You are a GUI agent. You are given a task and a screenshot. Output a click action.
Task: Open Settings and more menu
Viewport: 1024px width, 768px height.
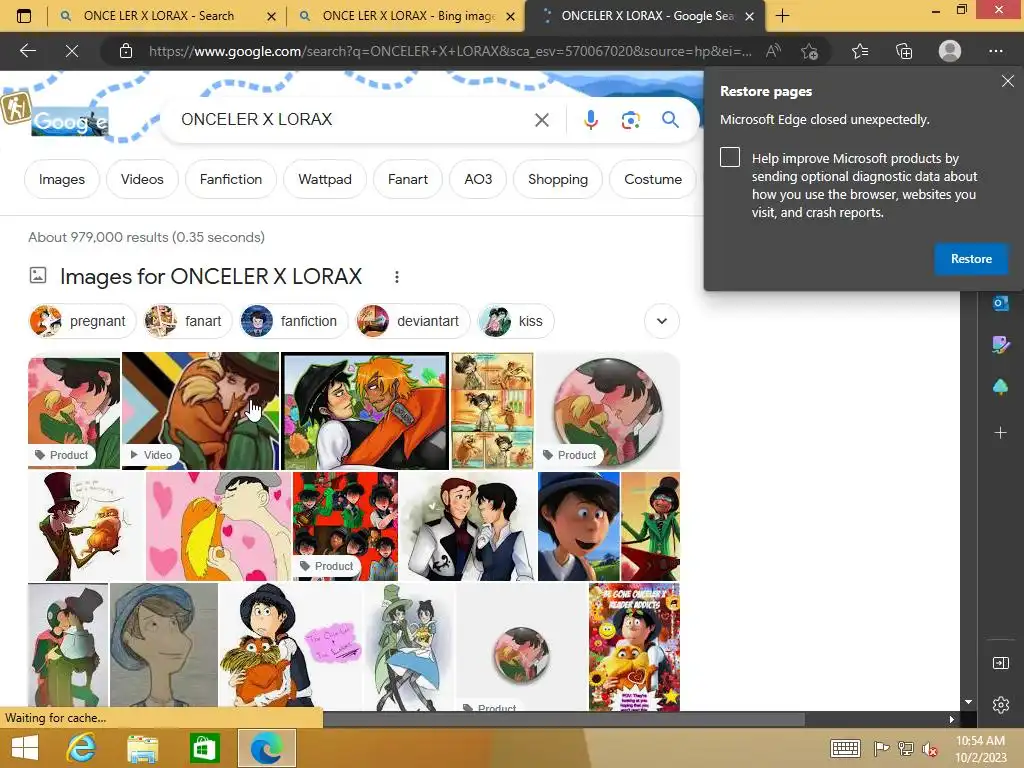(x=995, y=51)
